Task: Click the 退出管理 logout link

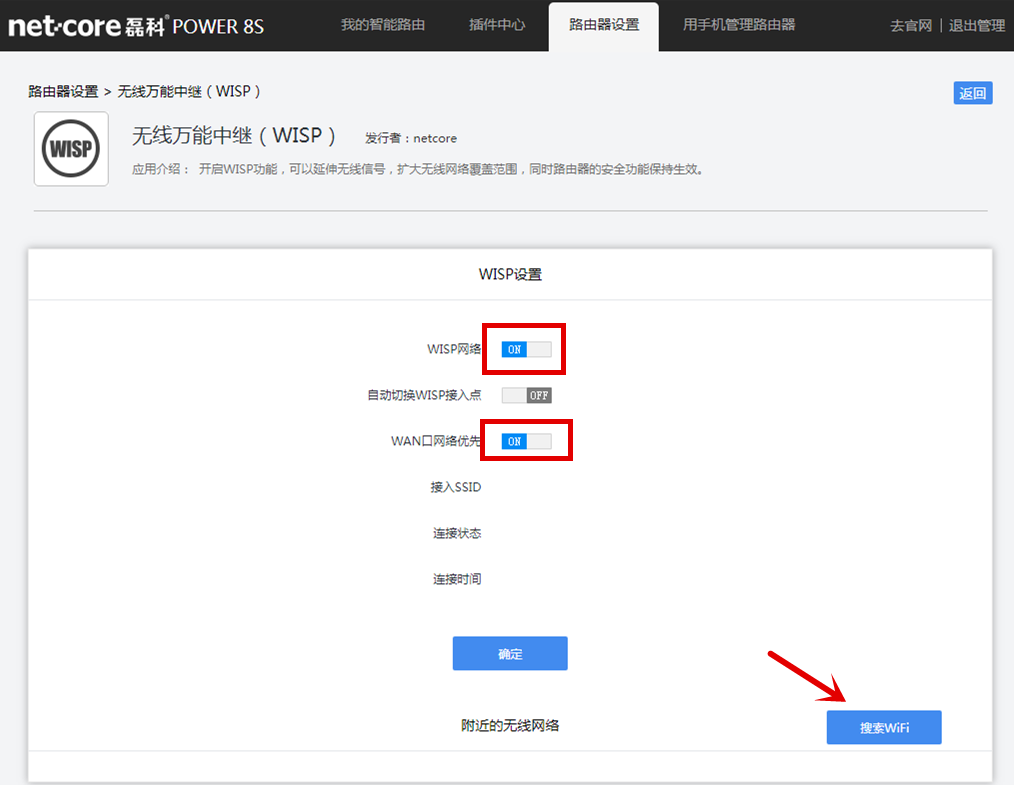Action: [x=976, y=26]
